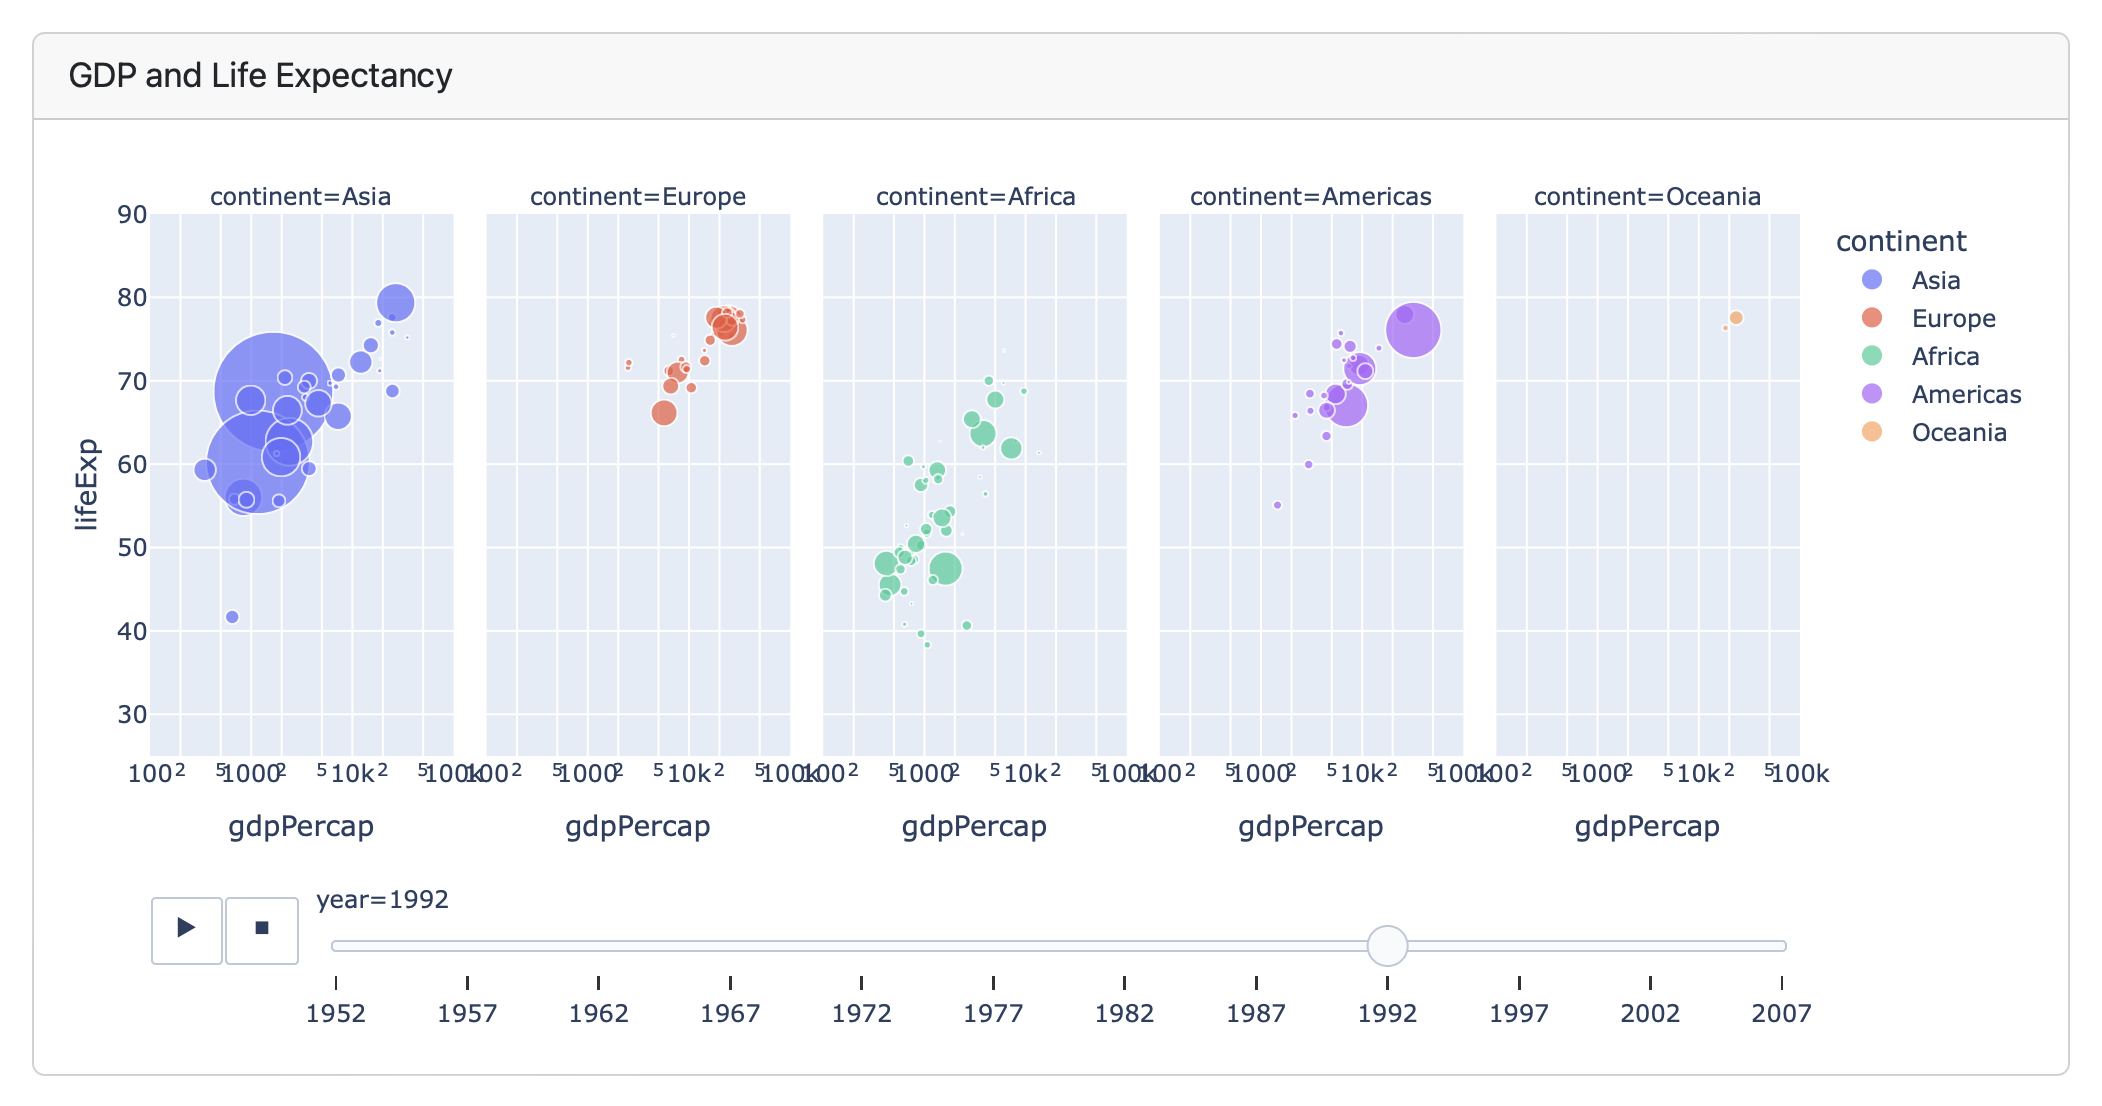Click the 1977 tick on the timeline

[x=995, y=1013]
